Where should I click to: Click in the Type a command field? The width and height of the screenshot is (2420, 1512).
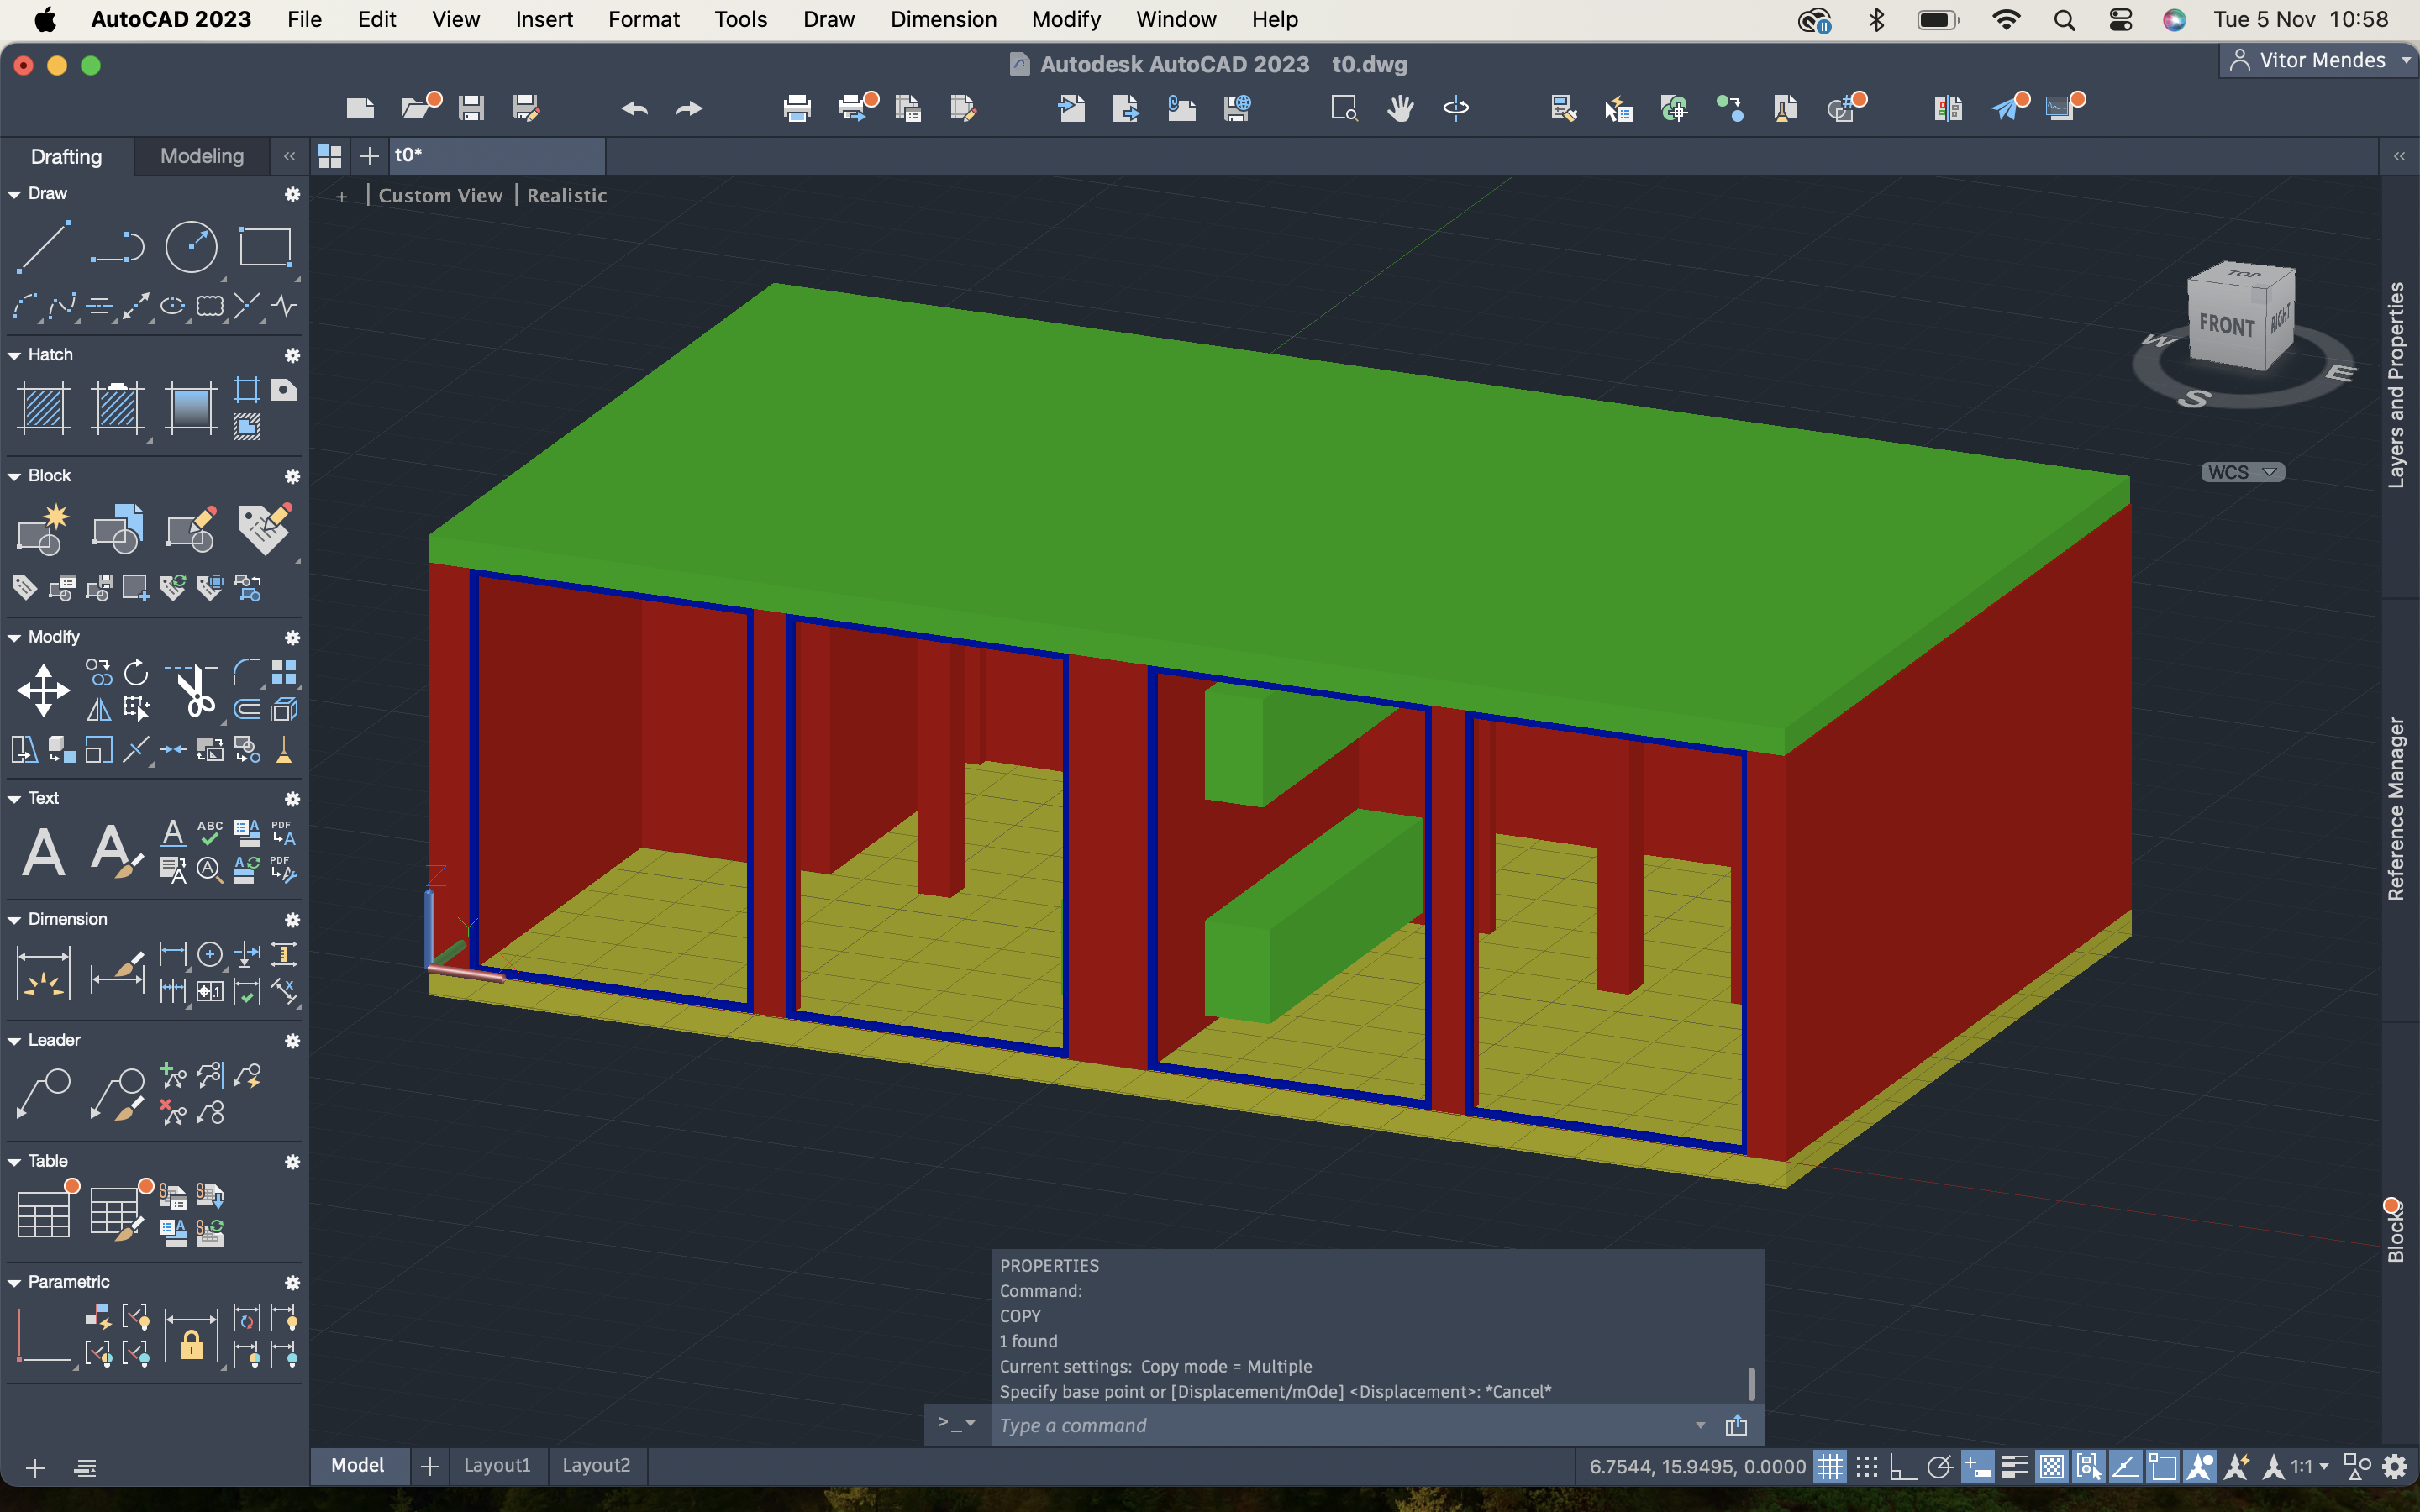1340,1425
